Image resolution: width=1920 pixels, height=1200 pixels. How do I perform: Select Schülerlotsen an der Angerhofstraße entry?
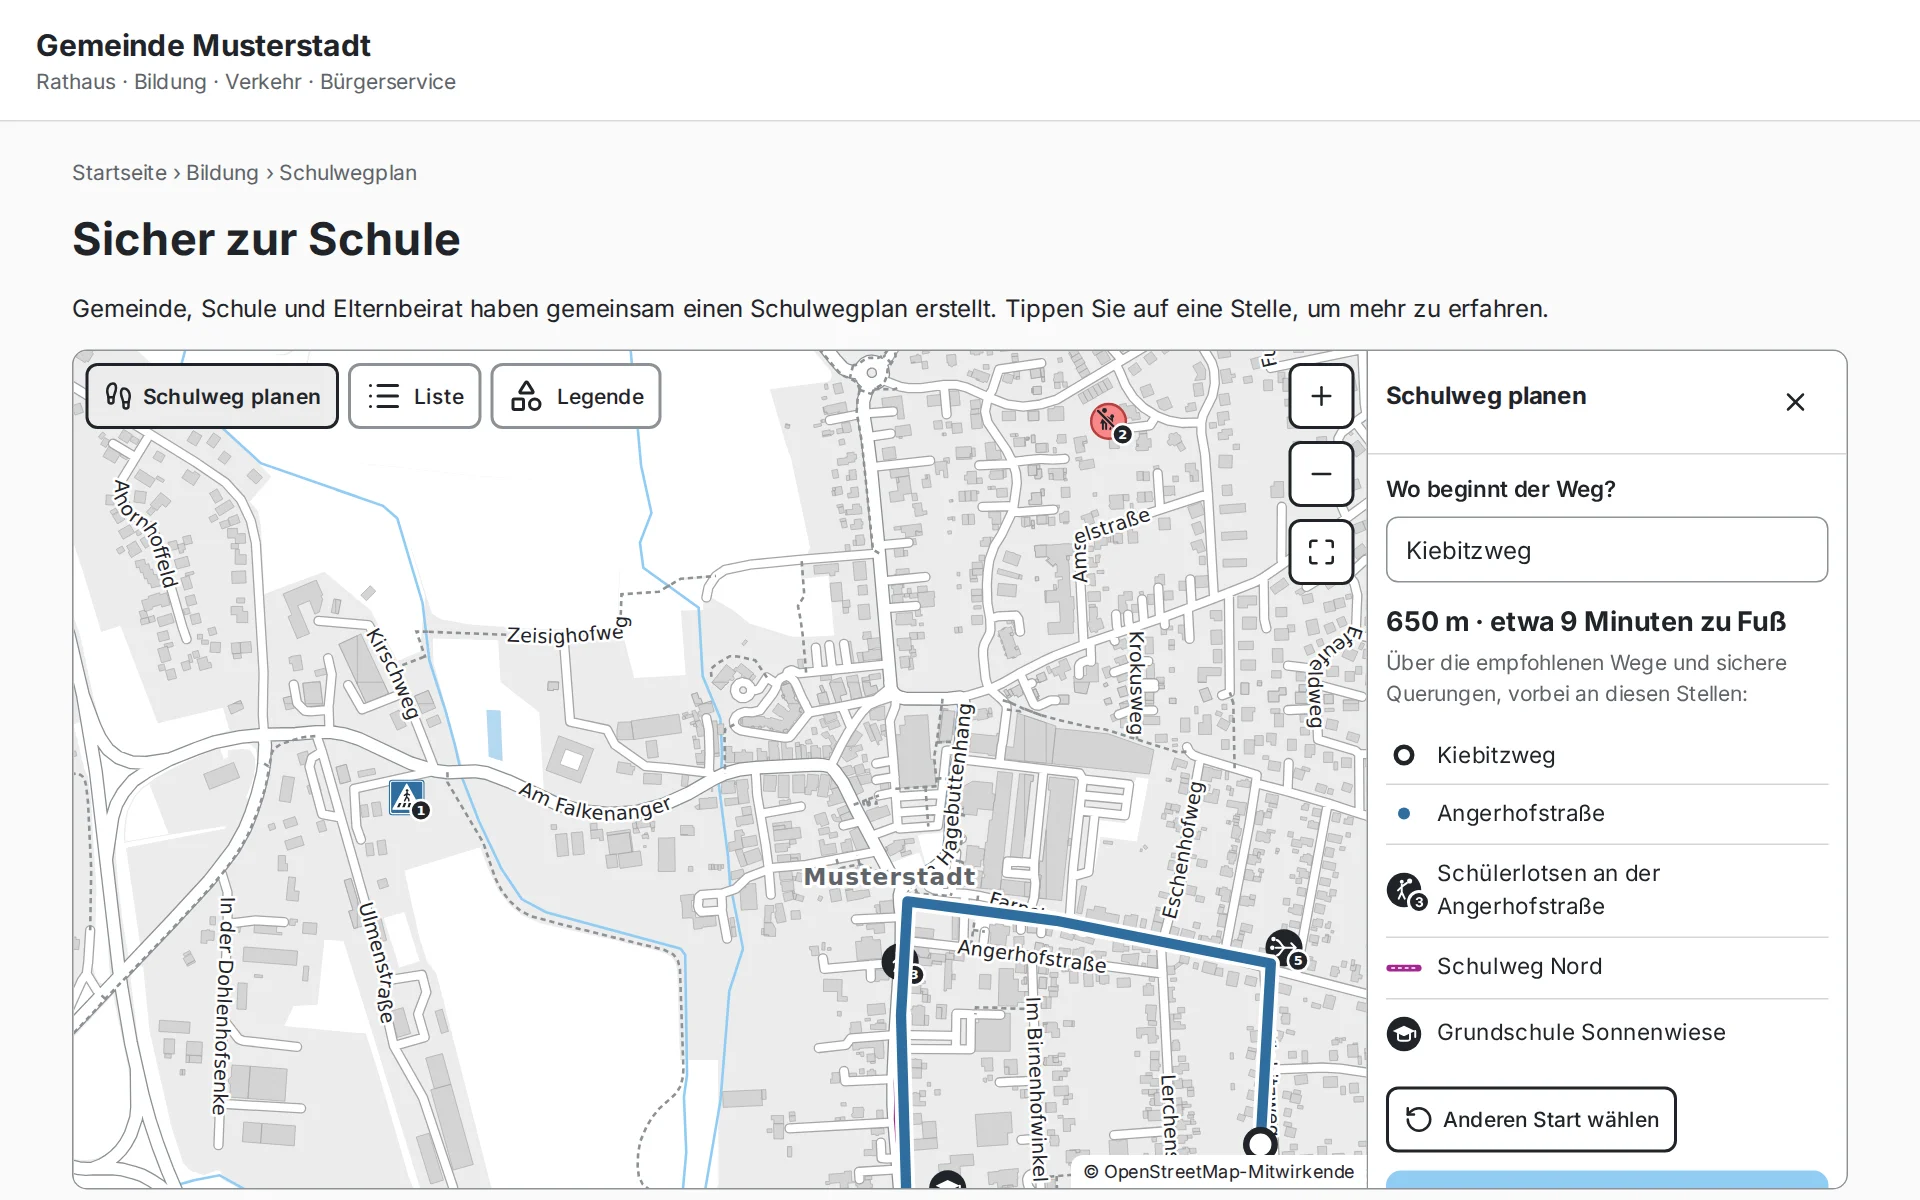click(1606, 890)
